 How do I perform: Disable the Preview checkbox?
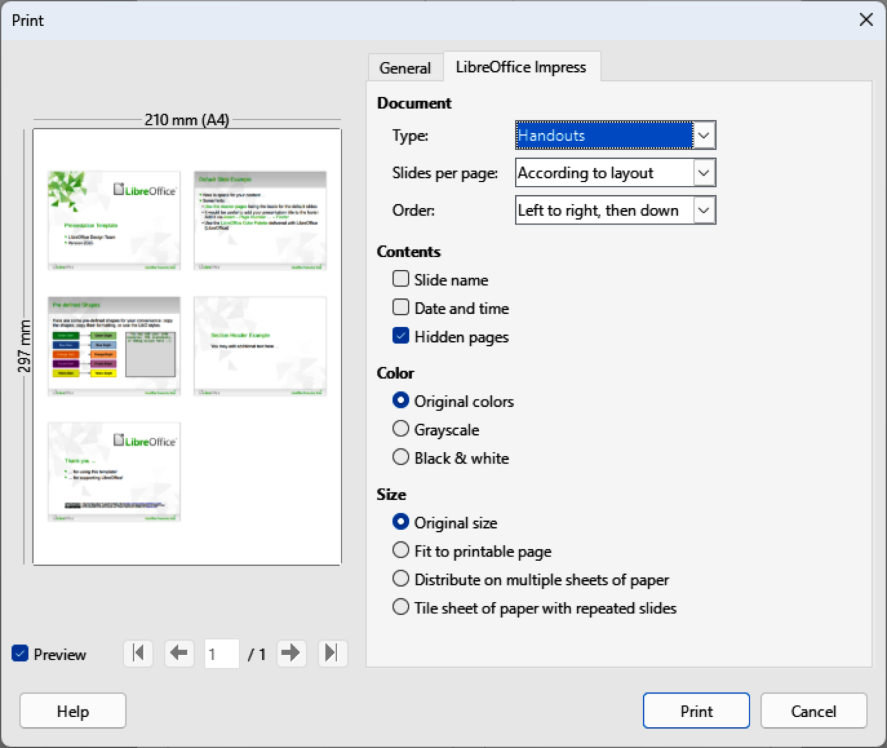(20, 654)
